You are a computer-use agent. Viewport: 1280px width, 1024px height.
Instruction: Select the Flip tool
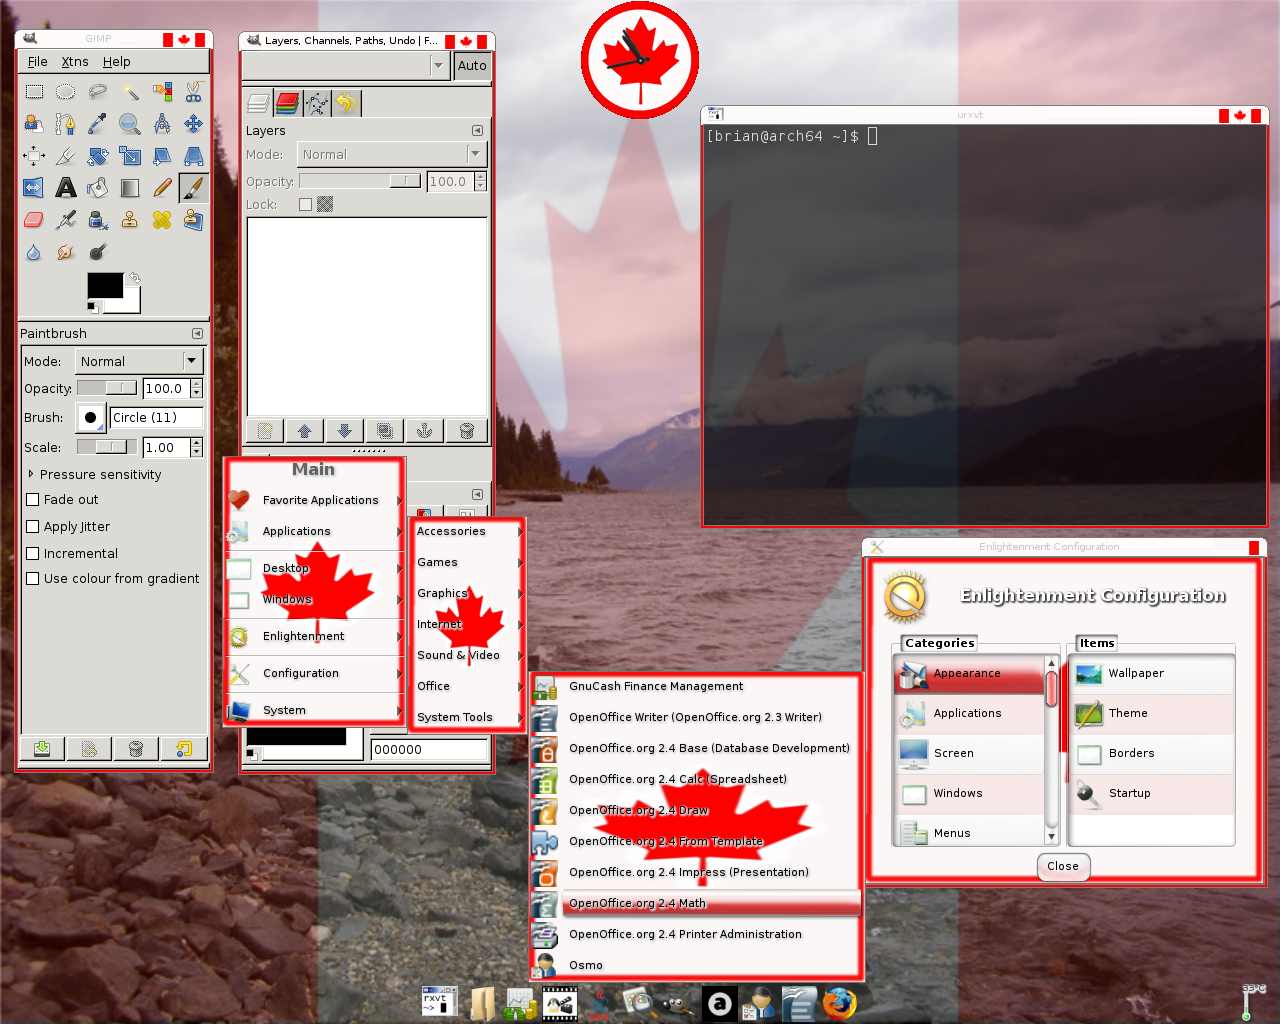pos(34,188)
